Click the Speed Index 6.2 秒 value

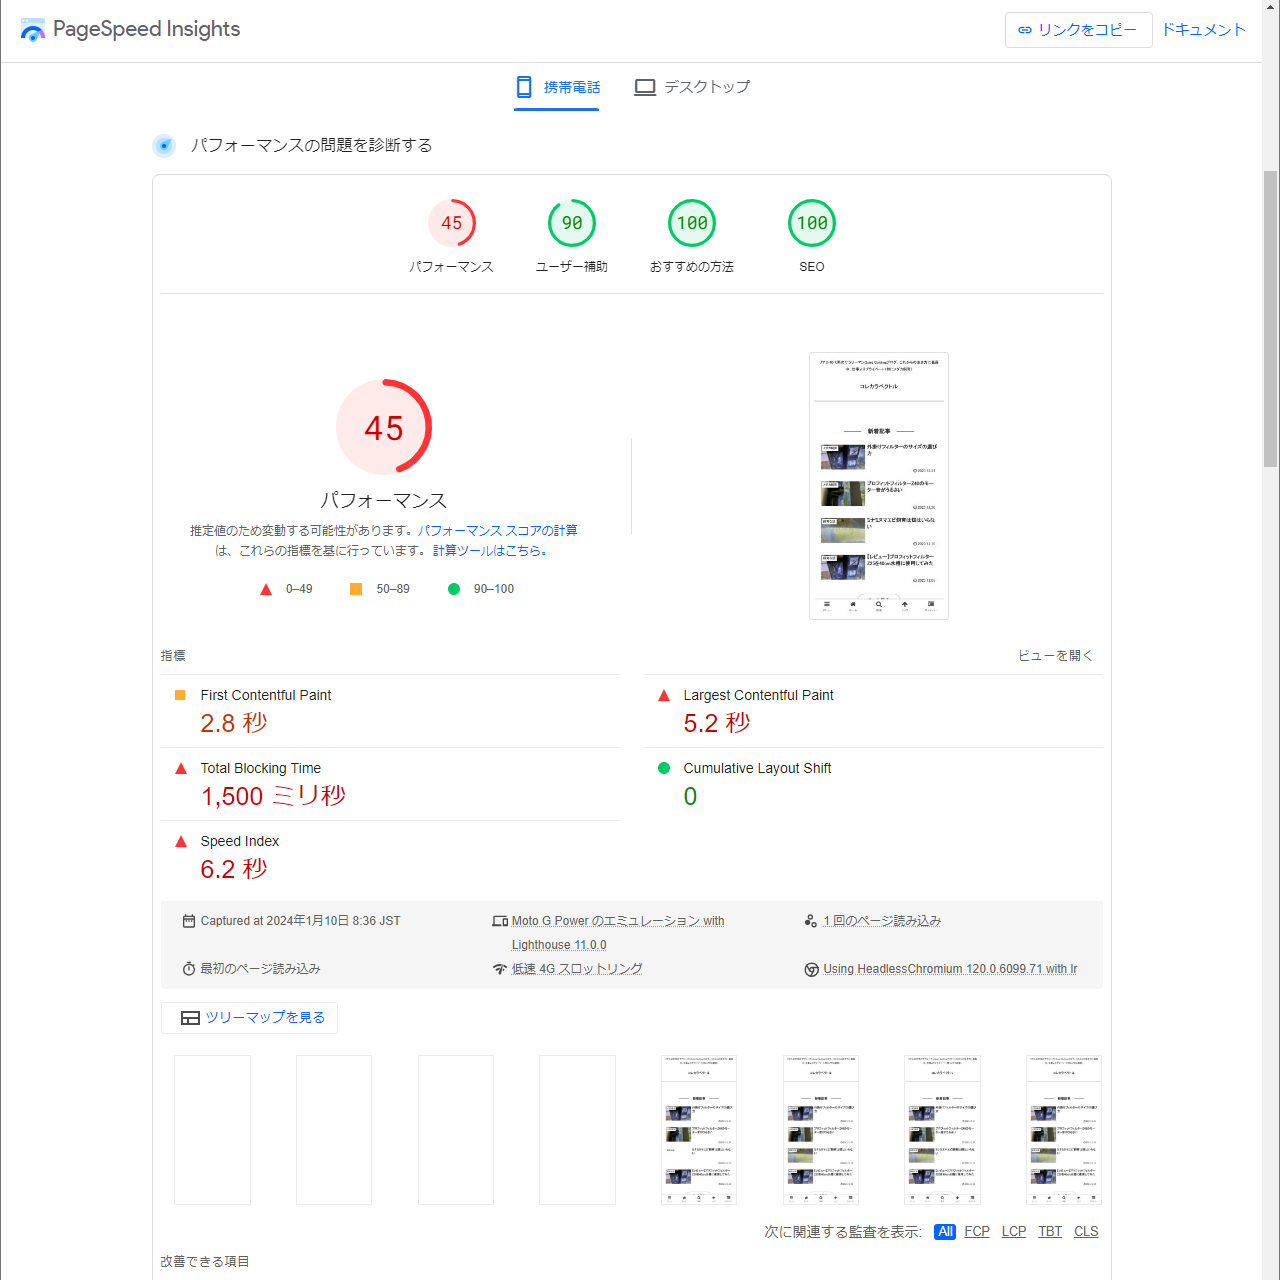[234, 869]
